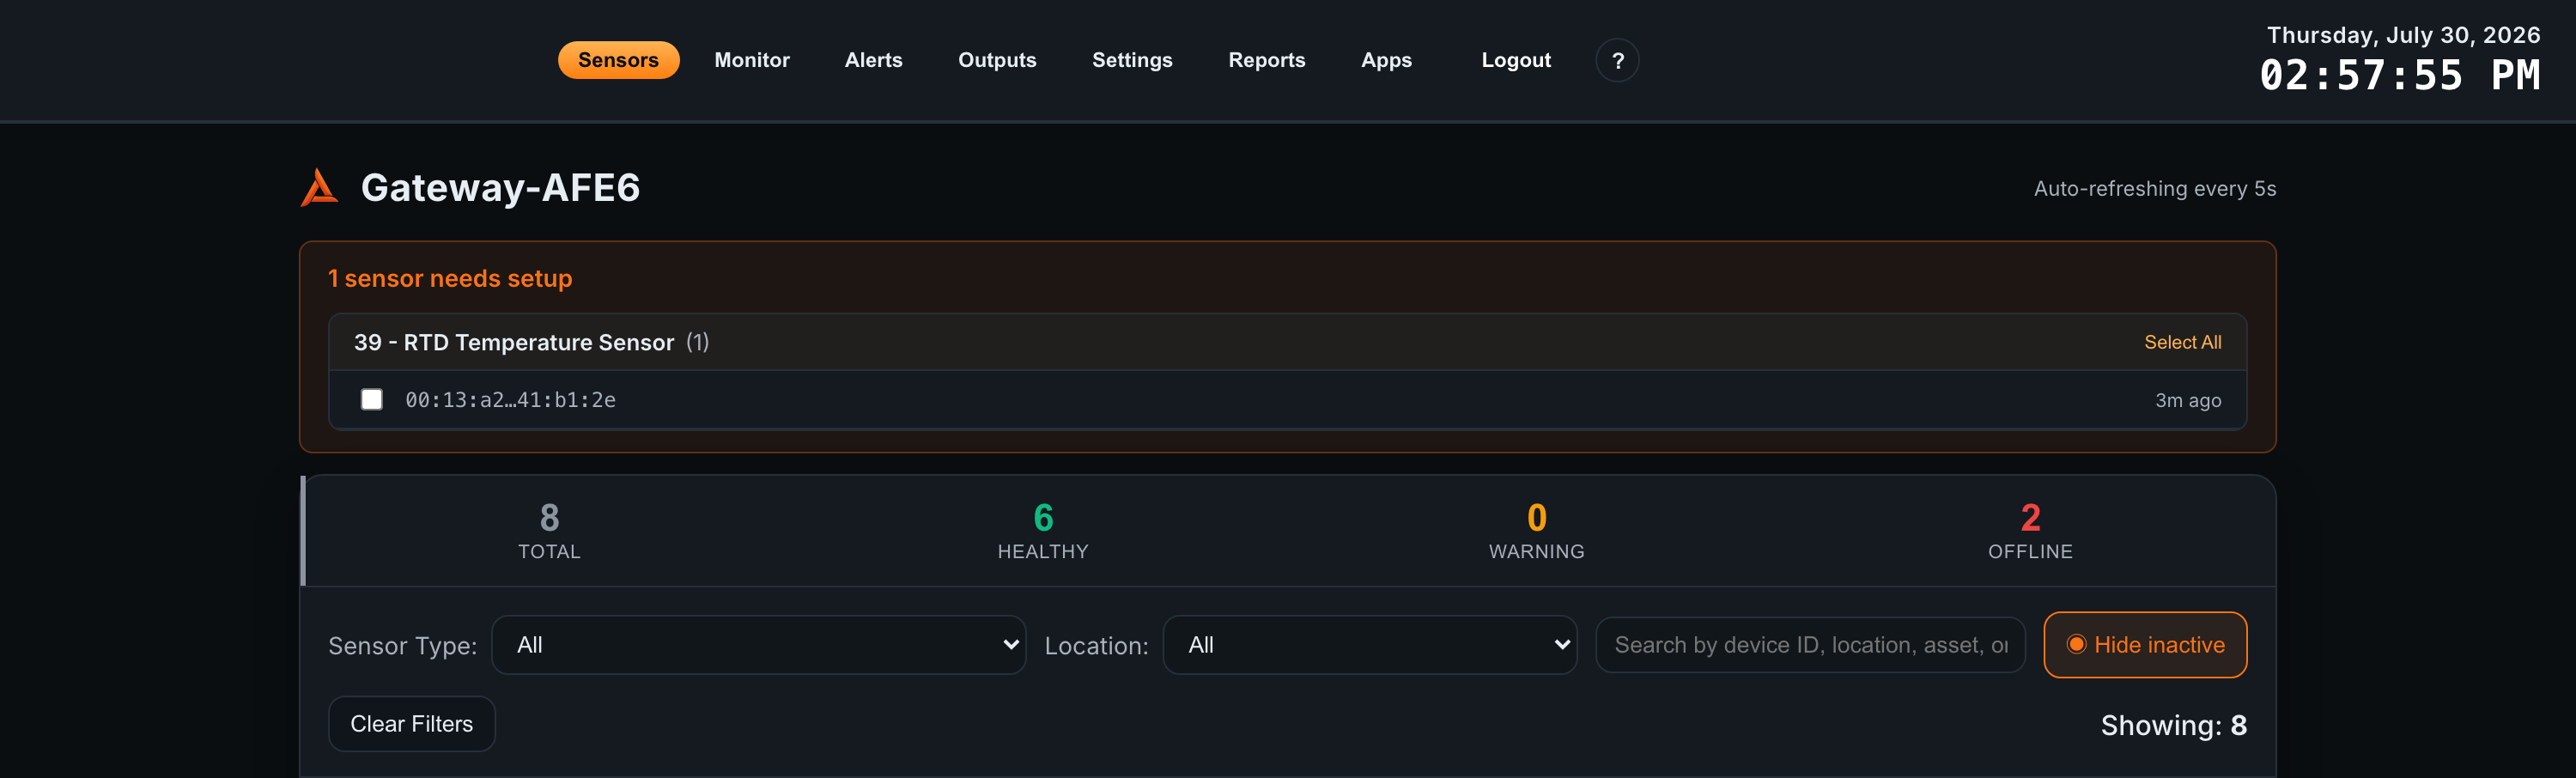
Task: Open the Alerts tab
Action: [x=873, y=60]
